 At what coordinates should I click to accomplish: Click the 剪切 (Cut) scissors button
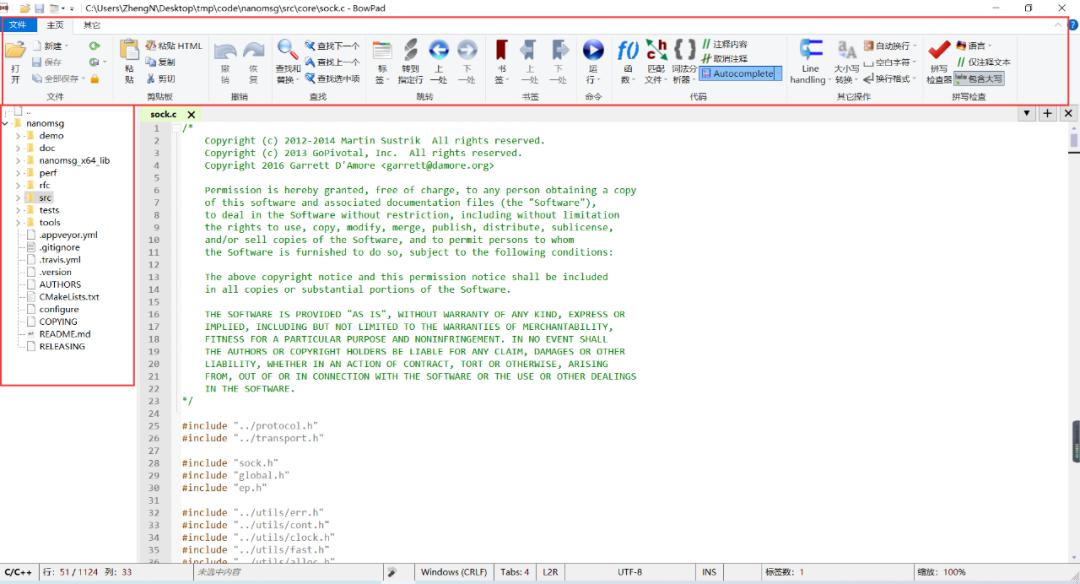[x=160, y=79]
